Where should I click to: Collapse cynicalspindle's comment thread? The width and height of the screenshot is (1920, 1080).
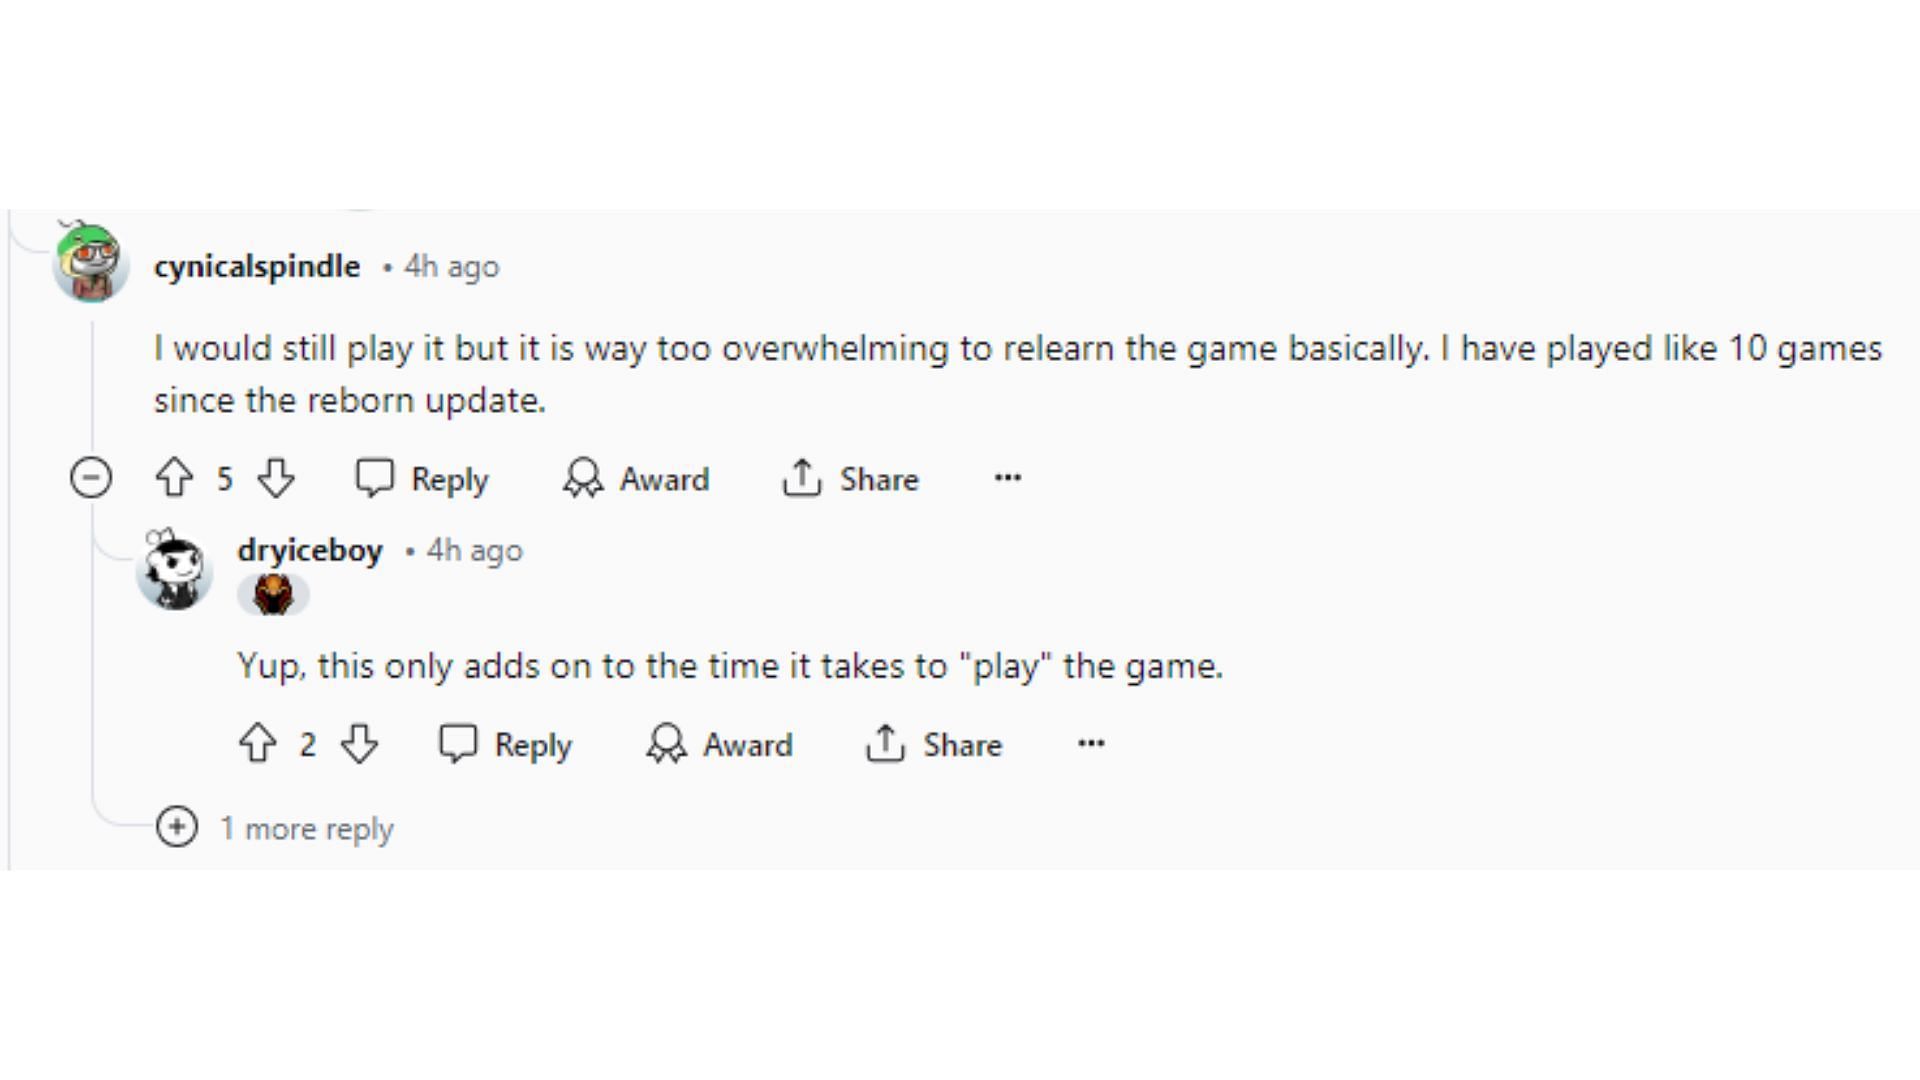[91, 477]
